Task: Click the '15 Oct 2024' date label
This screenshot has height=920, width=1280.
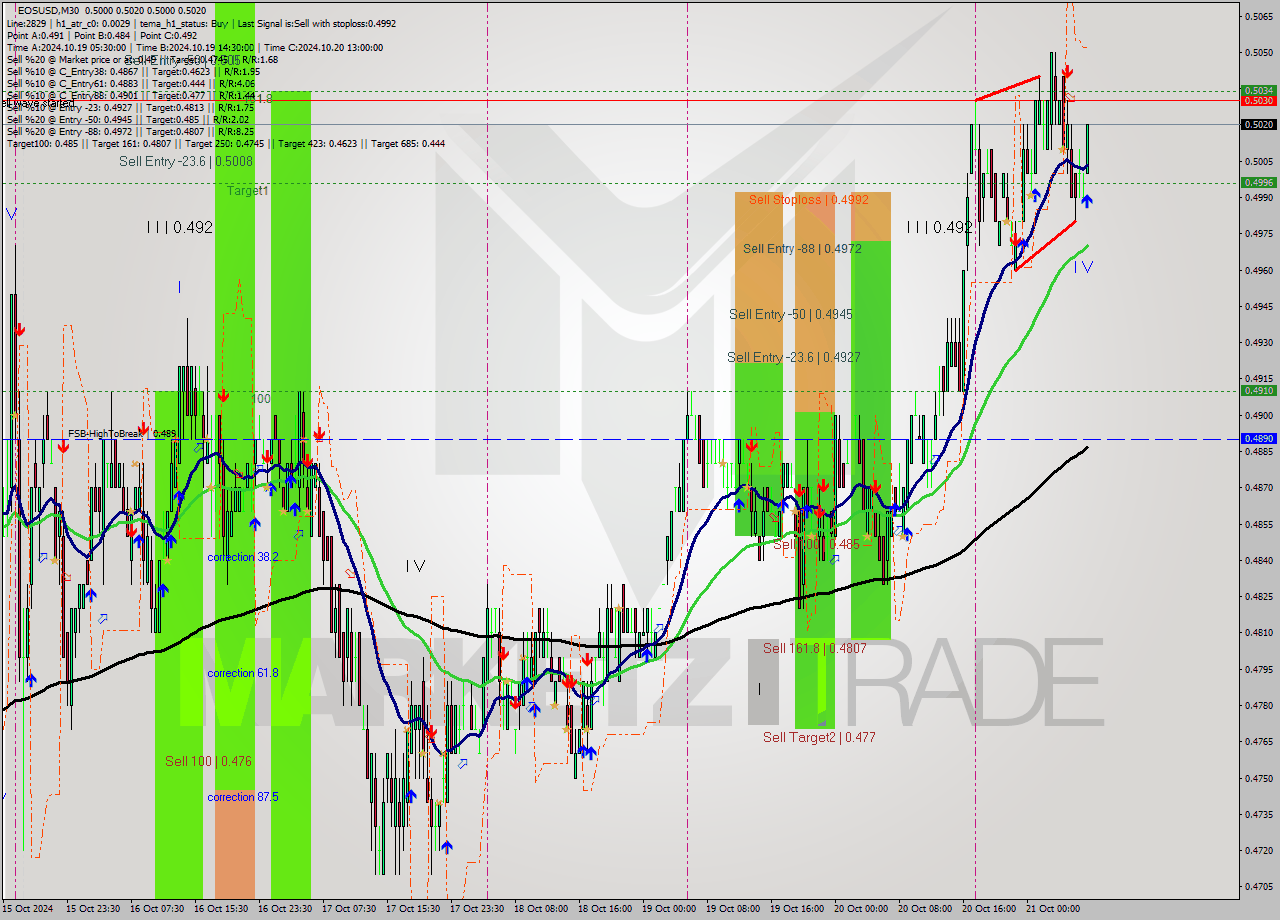Action: click(28, 909)
